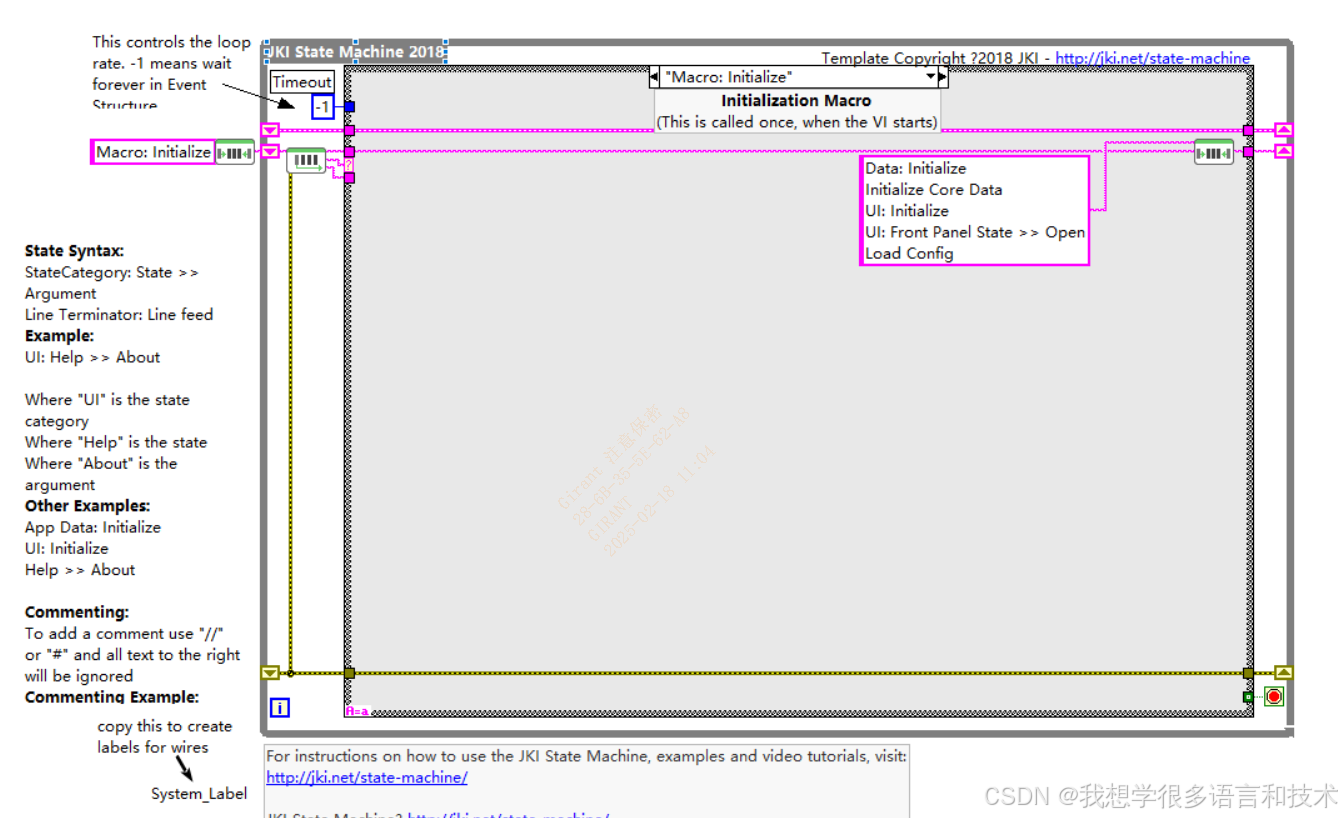This screenshot has width=1342, height=818.
Task: Click the "For instructions on how to use" note
Action: [x=587, y=756]
